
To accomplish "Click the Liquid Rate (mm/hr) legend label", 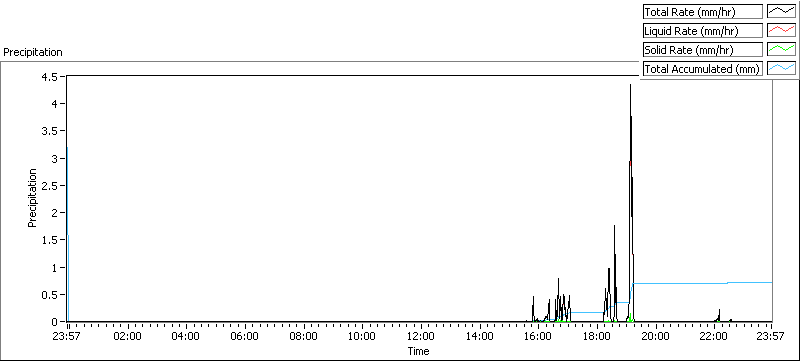I will 702,31.
